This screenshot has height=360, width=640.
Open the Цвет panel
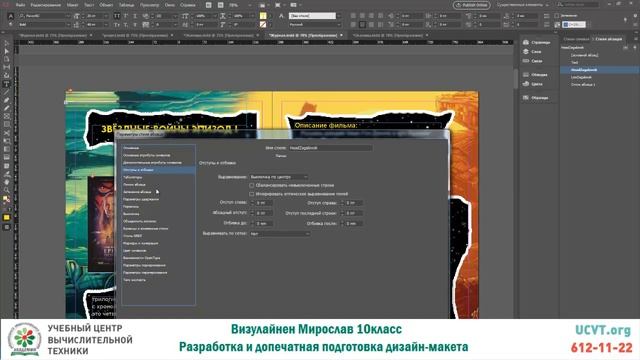click(533, 84)
